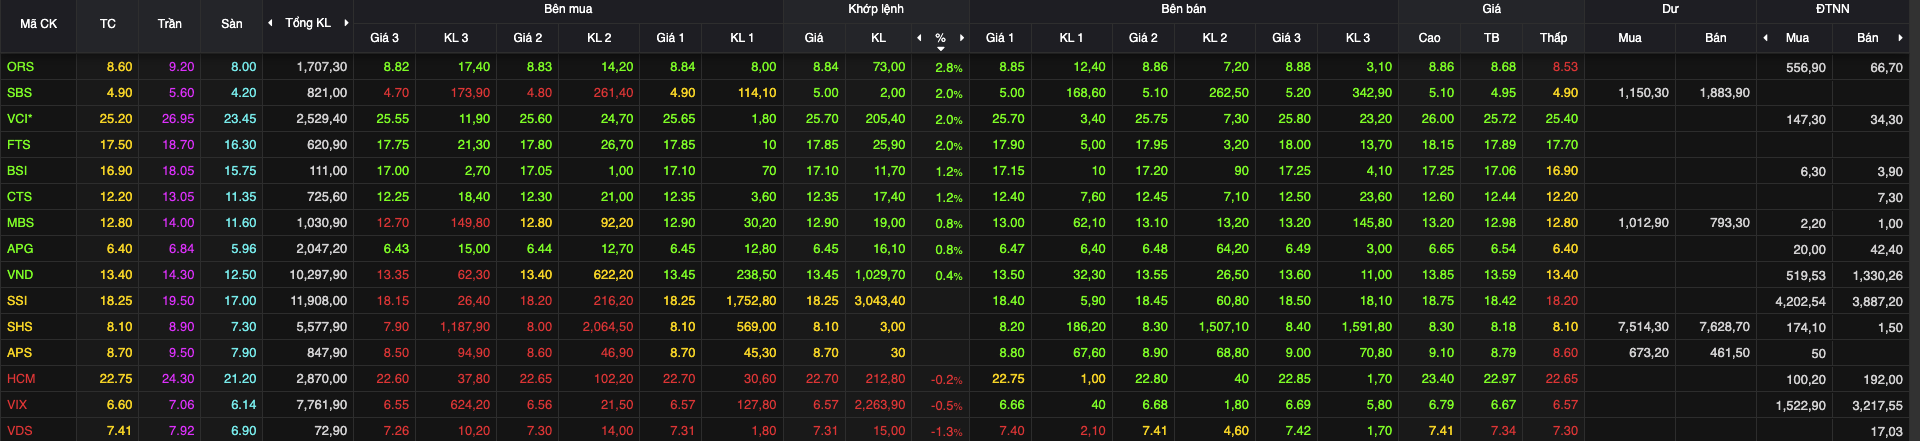This screenshot has height=441, width=1920.
Task: Open the SSI stock symbol
Action: pyautogui.click(x=17, y=301)
